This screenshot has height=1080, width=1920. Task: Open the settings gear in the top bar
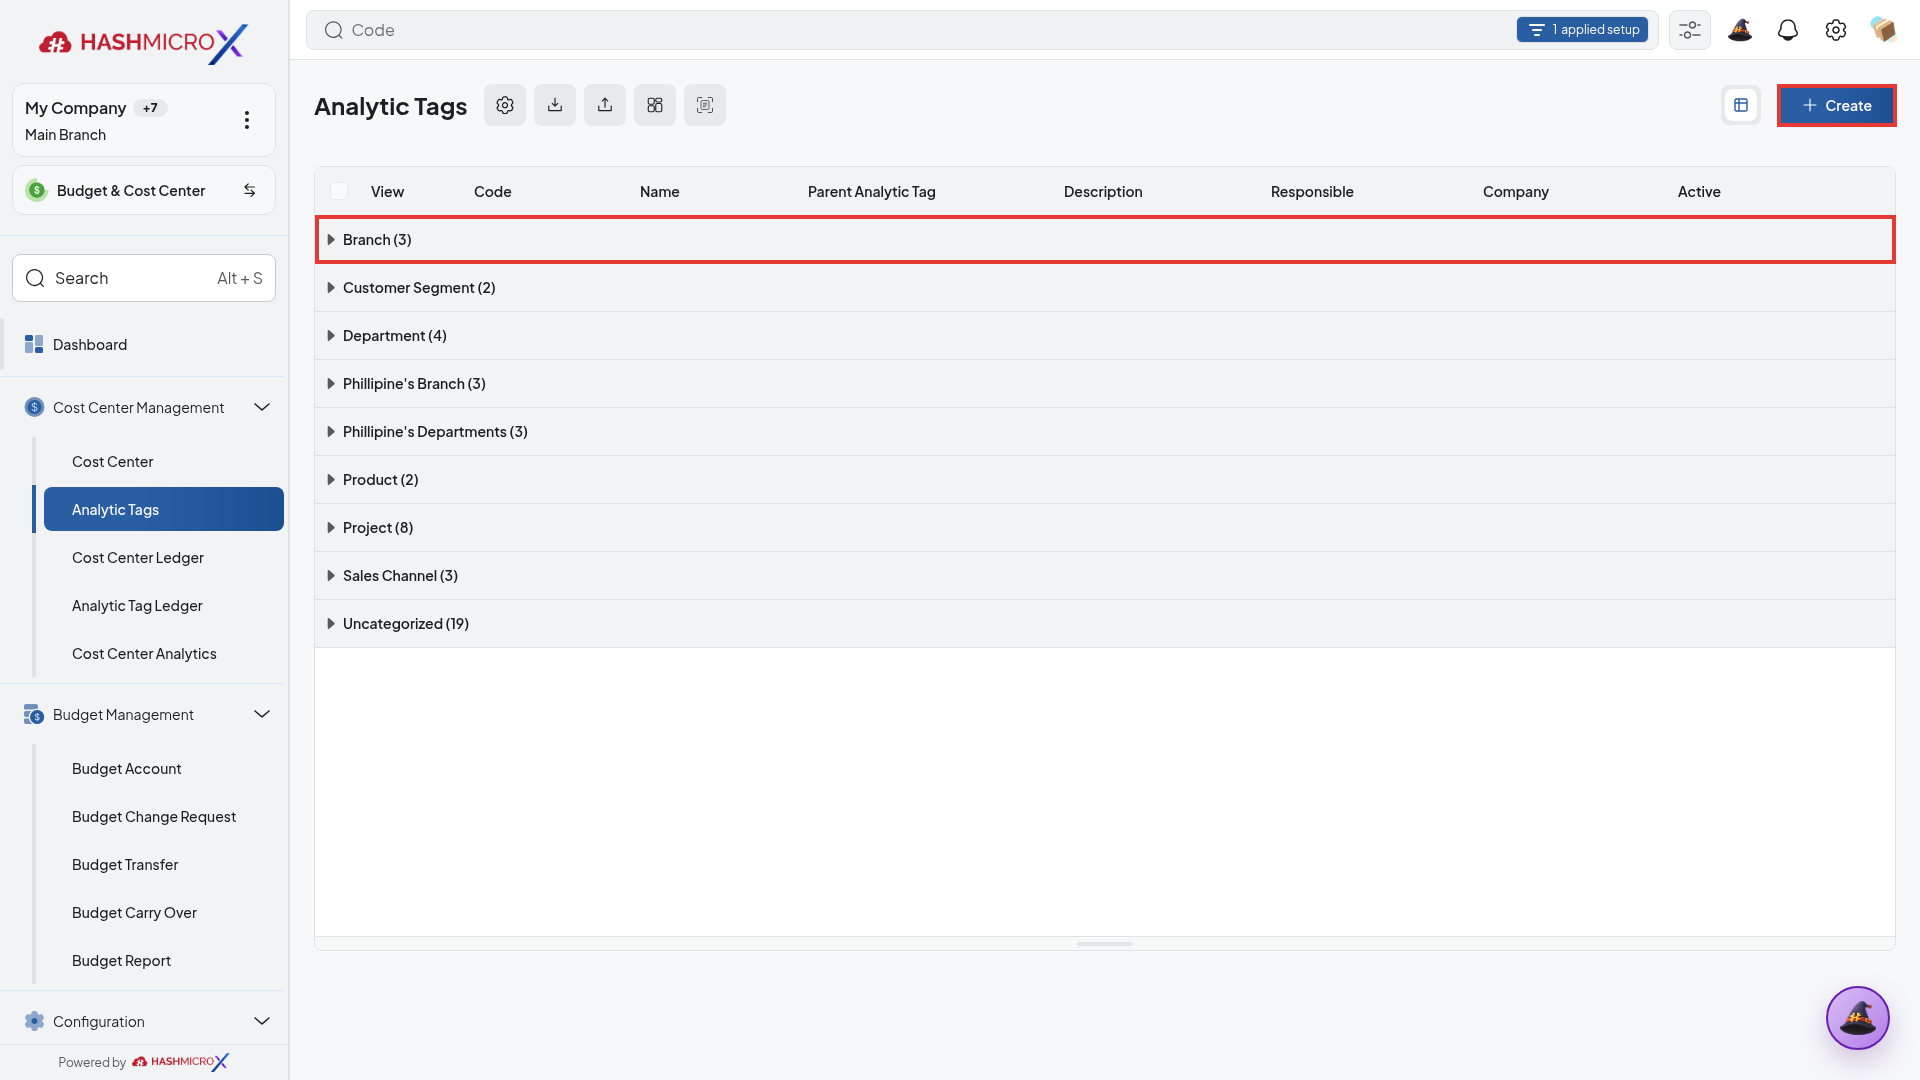1836,30
